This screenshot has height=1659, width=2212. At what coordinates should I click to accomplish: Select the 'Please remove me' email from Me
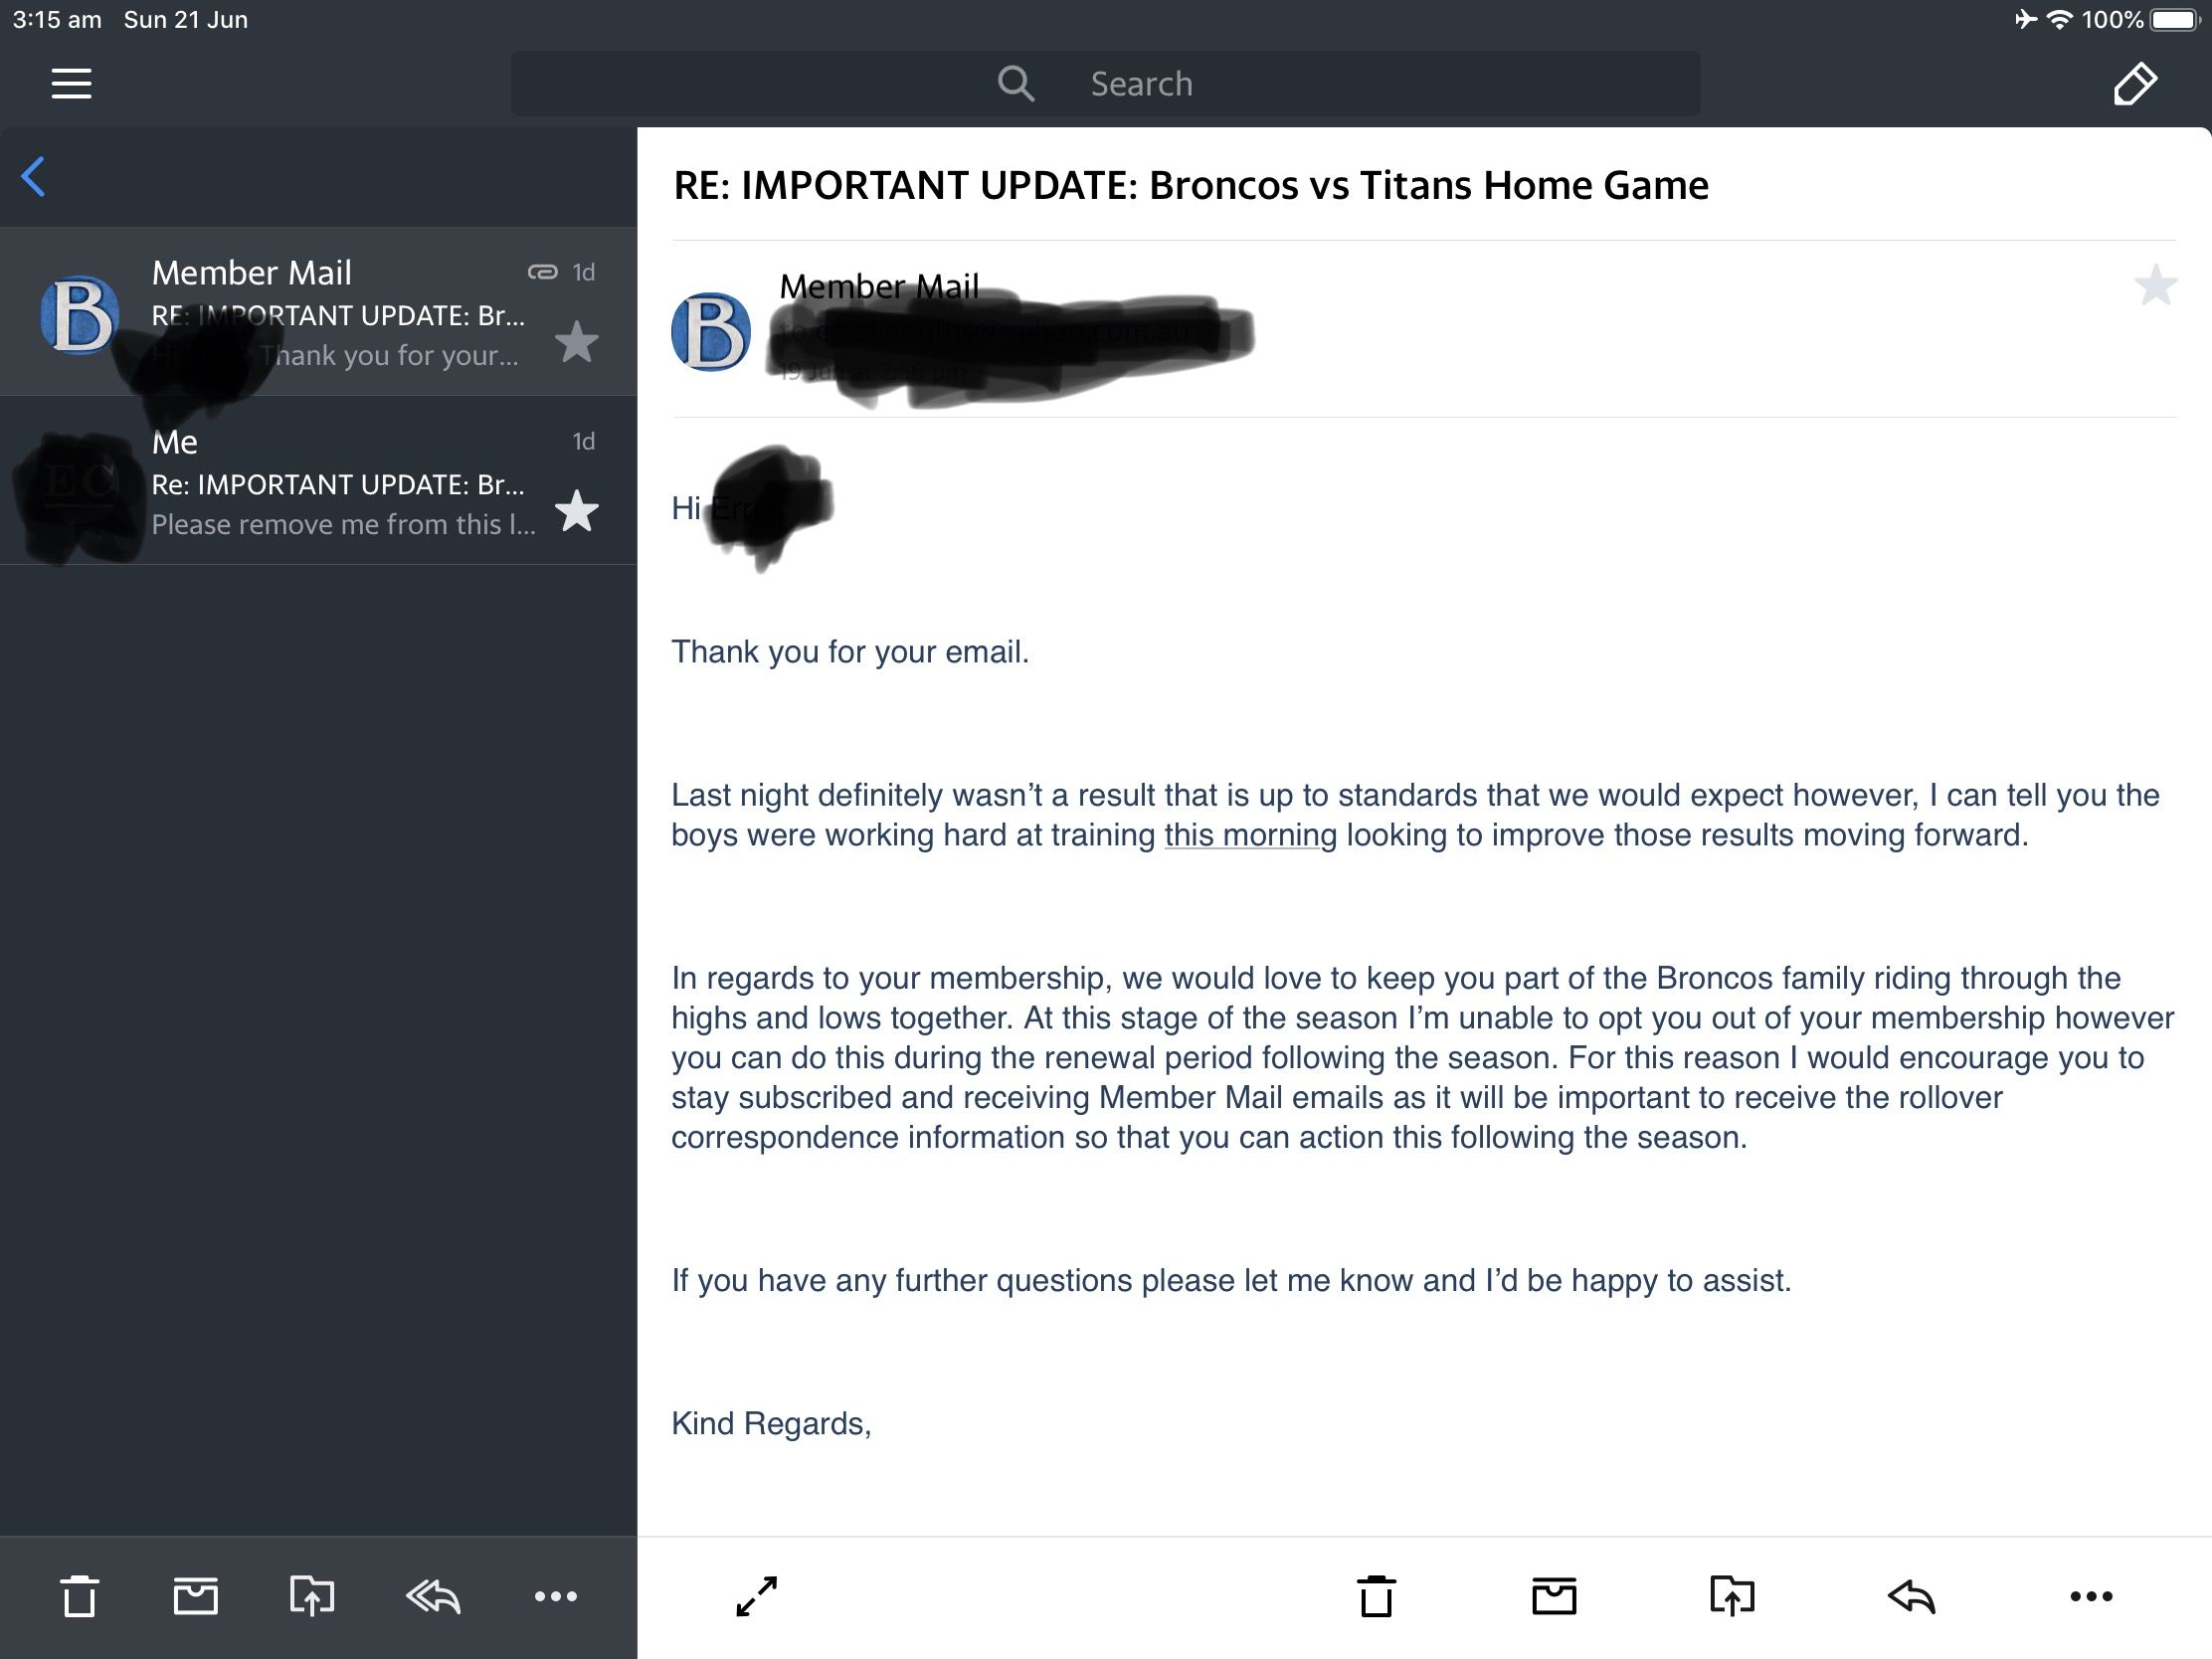pyautogui.click(x=318, y=481)
